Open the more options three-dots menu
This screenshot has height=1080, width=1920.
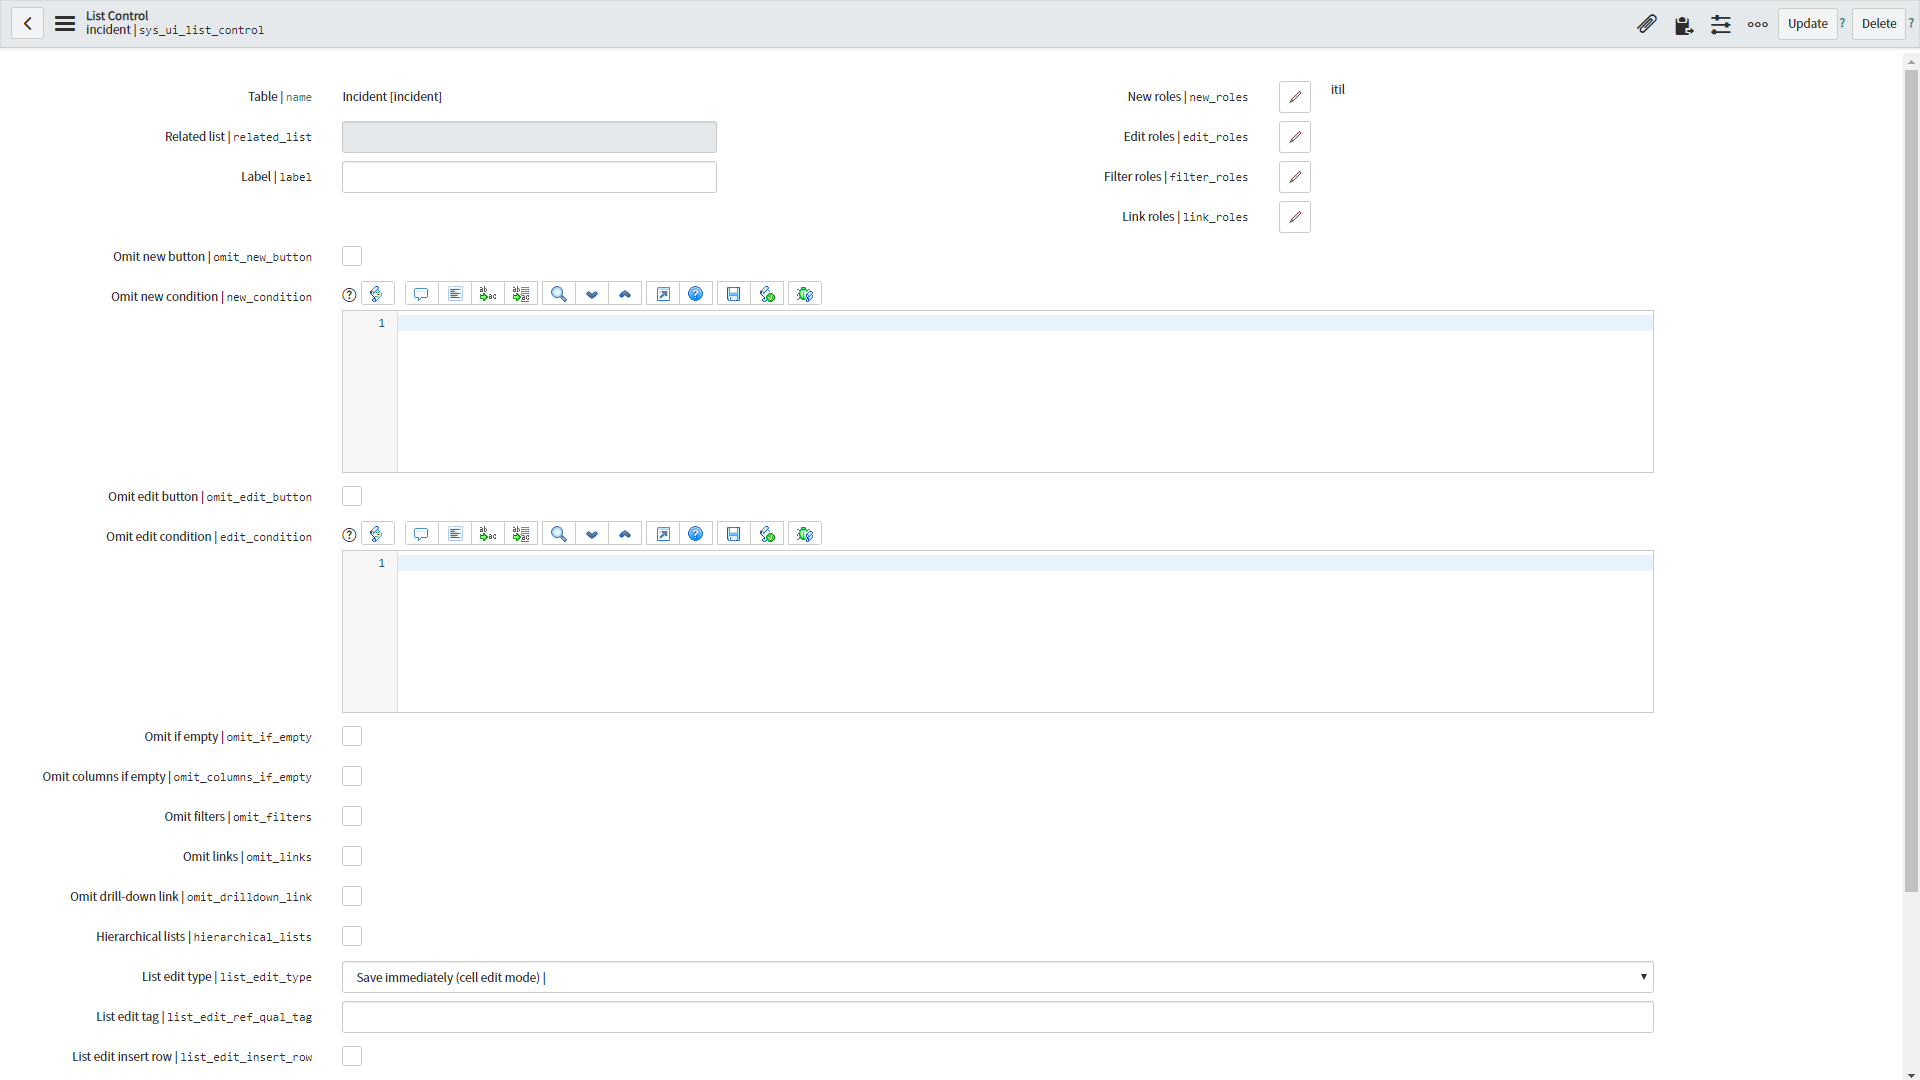click(x=1757, y=24)
